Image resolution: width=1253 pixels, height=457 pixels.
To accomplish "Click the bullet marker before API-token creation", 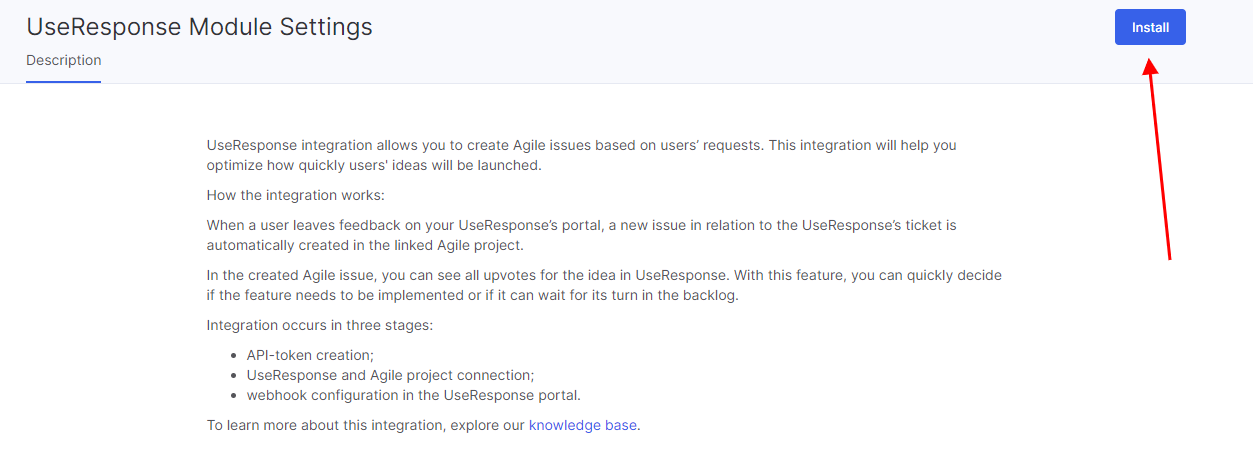I will click(x=233, y=356).
